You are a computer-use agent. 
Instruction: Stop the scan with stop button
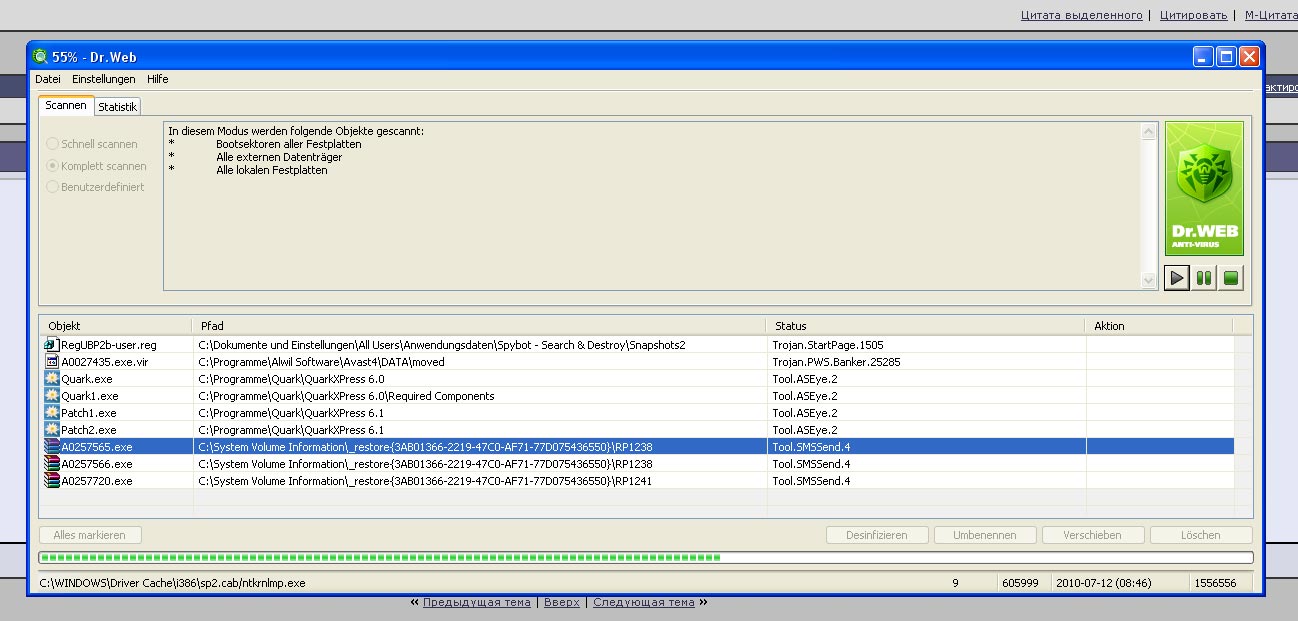[x=1232, y=278]
